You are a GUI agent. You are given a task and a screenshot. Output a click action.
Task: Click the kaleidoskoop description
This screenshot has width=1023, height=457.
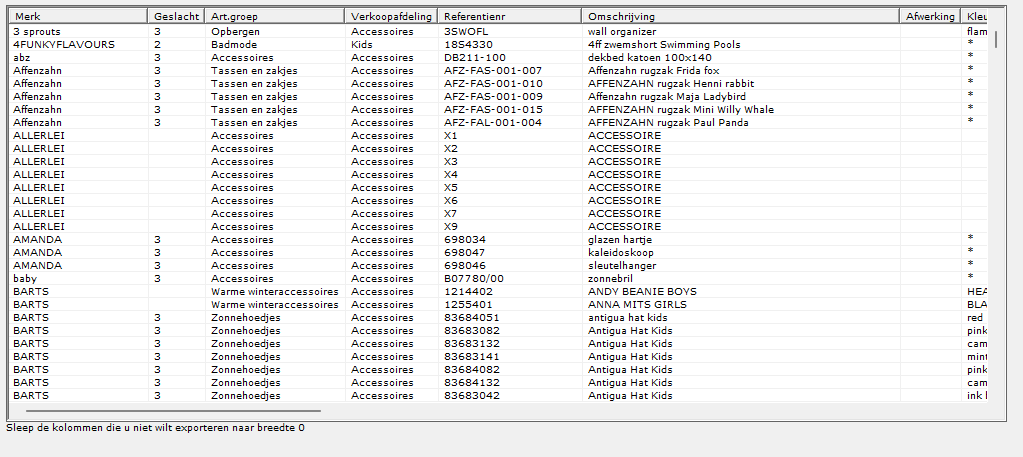(x=620, y=253)
